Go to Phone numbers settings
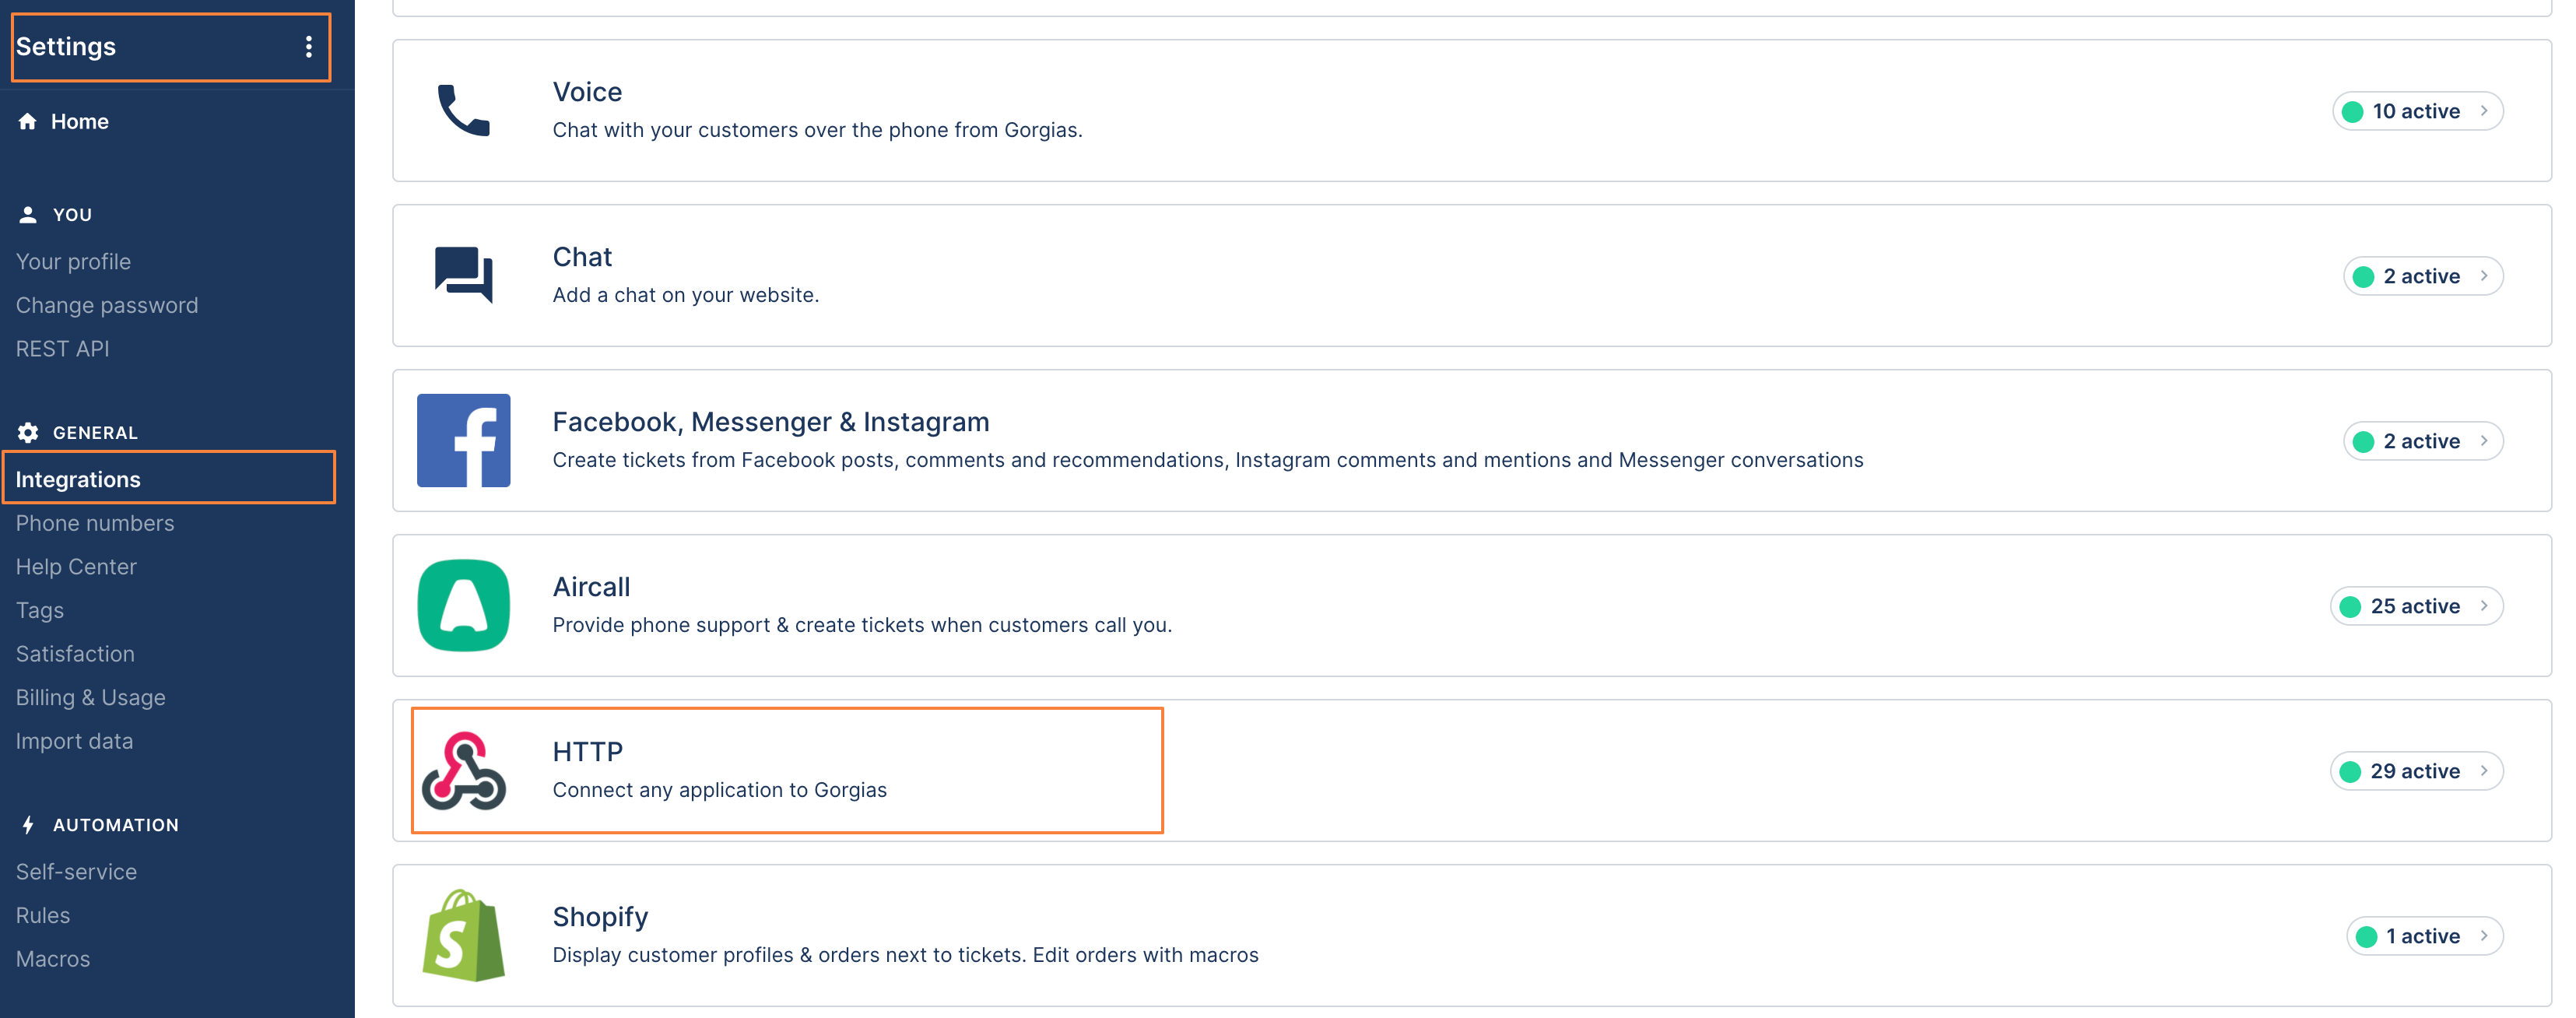The height and width of the screenshot is (1018, 2576). (x=95, y=523)
